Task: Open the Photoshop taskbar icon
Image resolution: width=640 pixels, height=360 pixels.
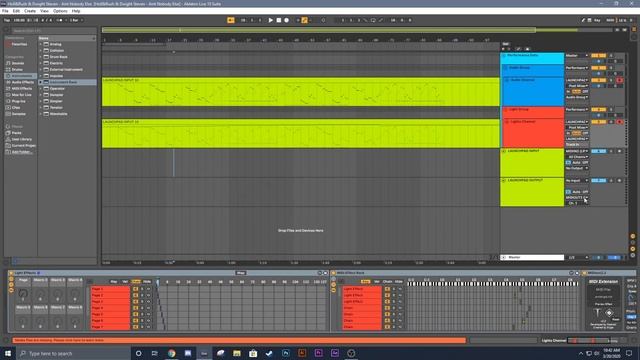Action: point(286,353)
